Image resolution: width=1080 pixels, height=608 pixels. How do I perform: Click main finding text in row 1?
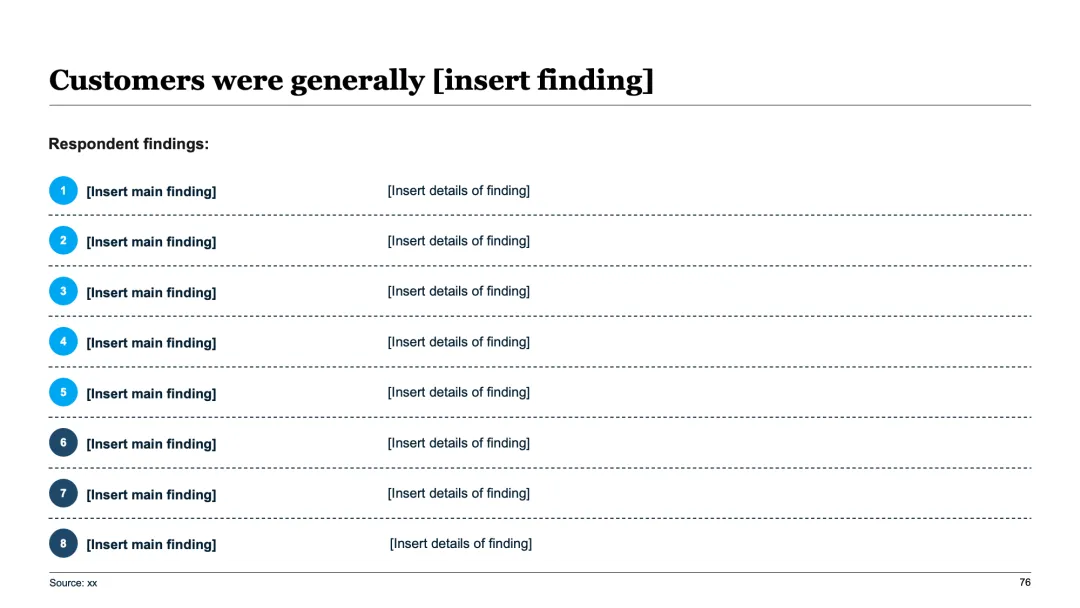(x=151, y=191)
